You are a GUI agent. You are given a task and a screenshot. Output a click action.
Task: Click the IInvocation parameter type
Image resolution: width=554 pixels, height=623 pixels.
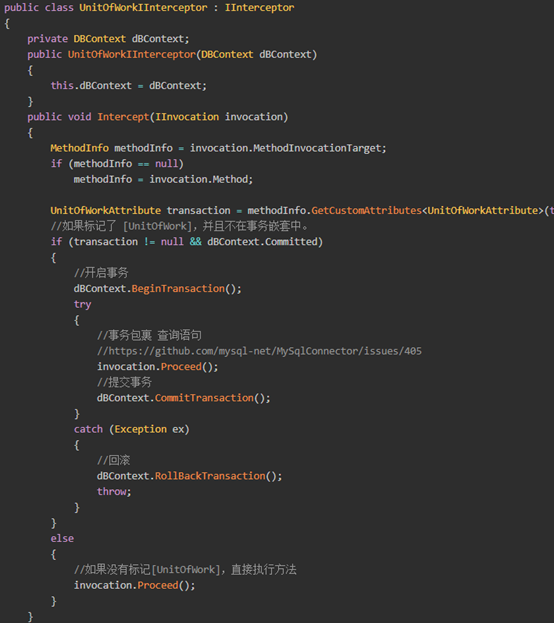click(187, 117)
